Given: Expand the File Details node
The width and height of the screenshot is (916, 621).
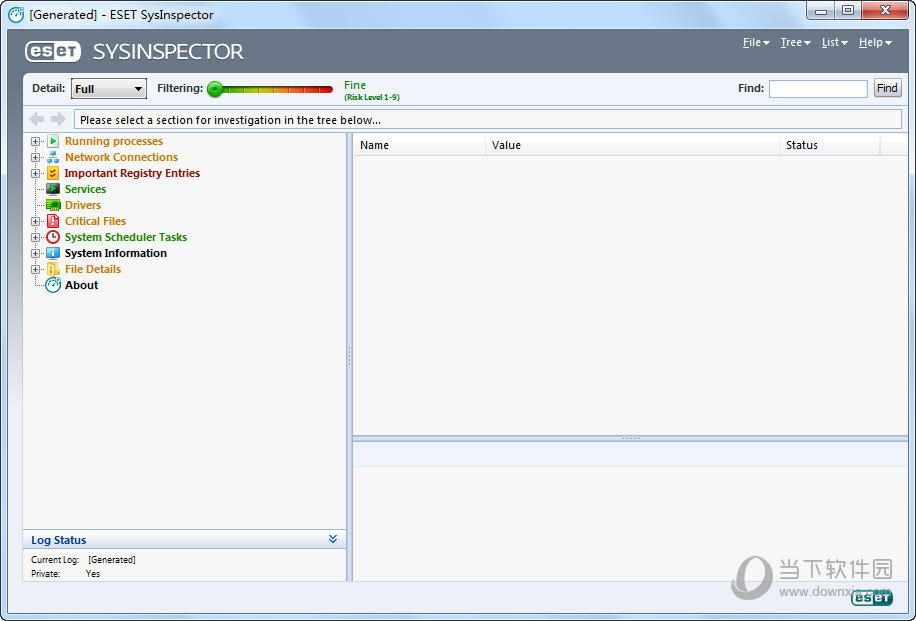Looking at the screenshot, I should pos(36,269).
